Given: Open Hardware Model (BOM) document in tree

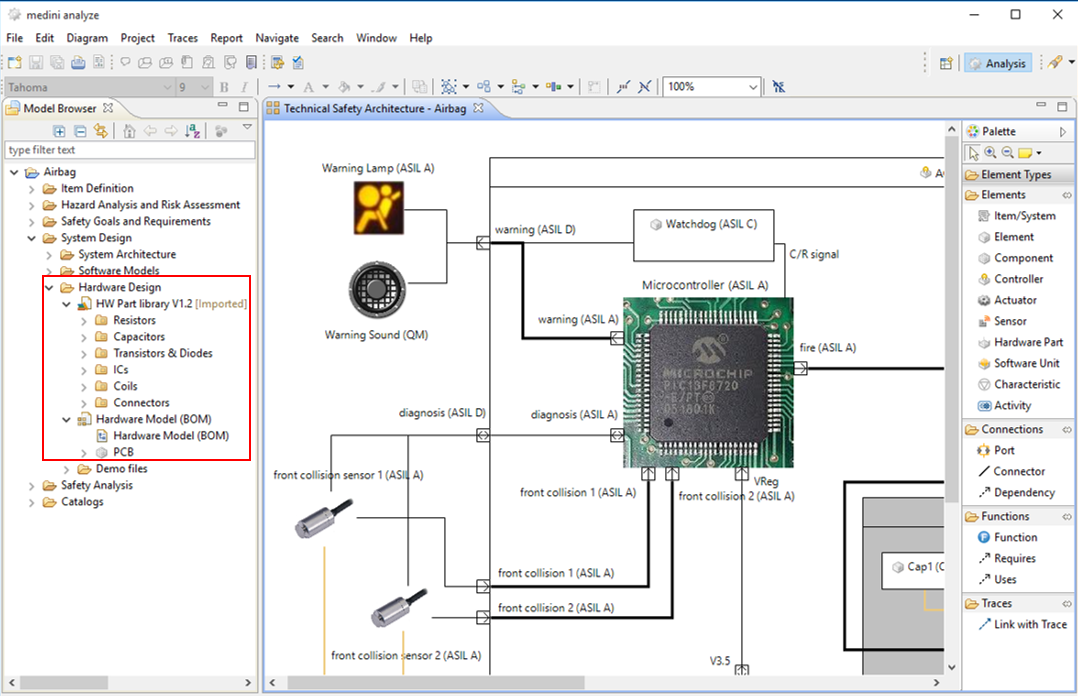Looking at the screenshot, I should click(170, 436).
